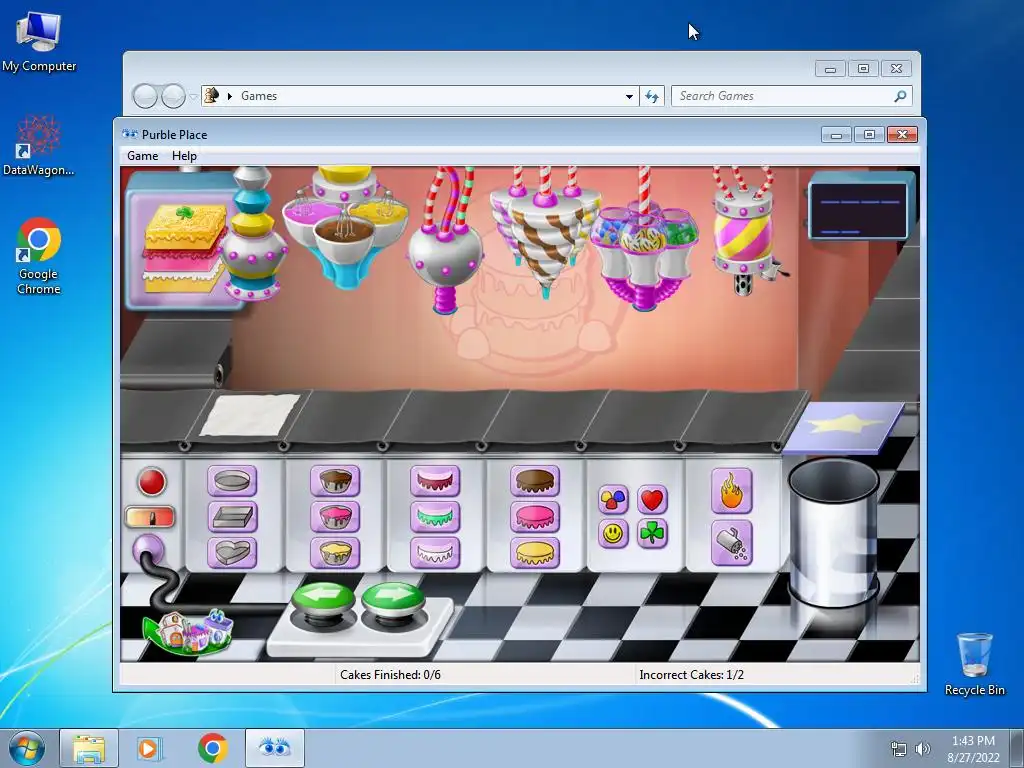Apply the dark red filling icing

tap(435, 481)
